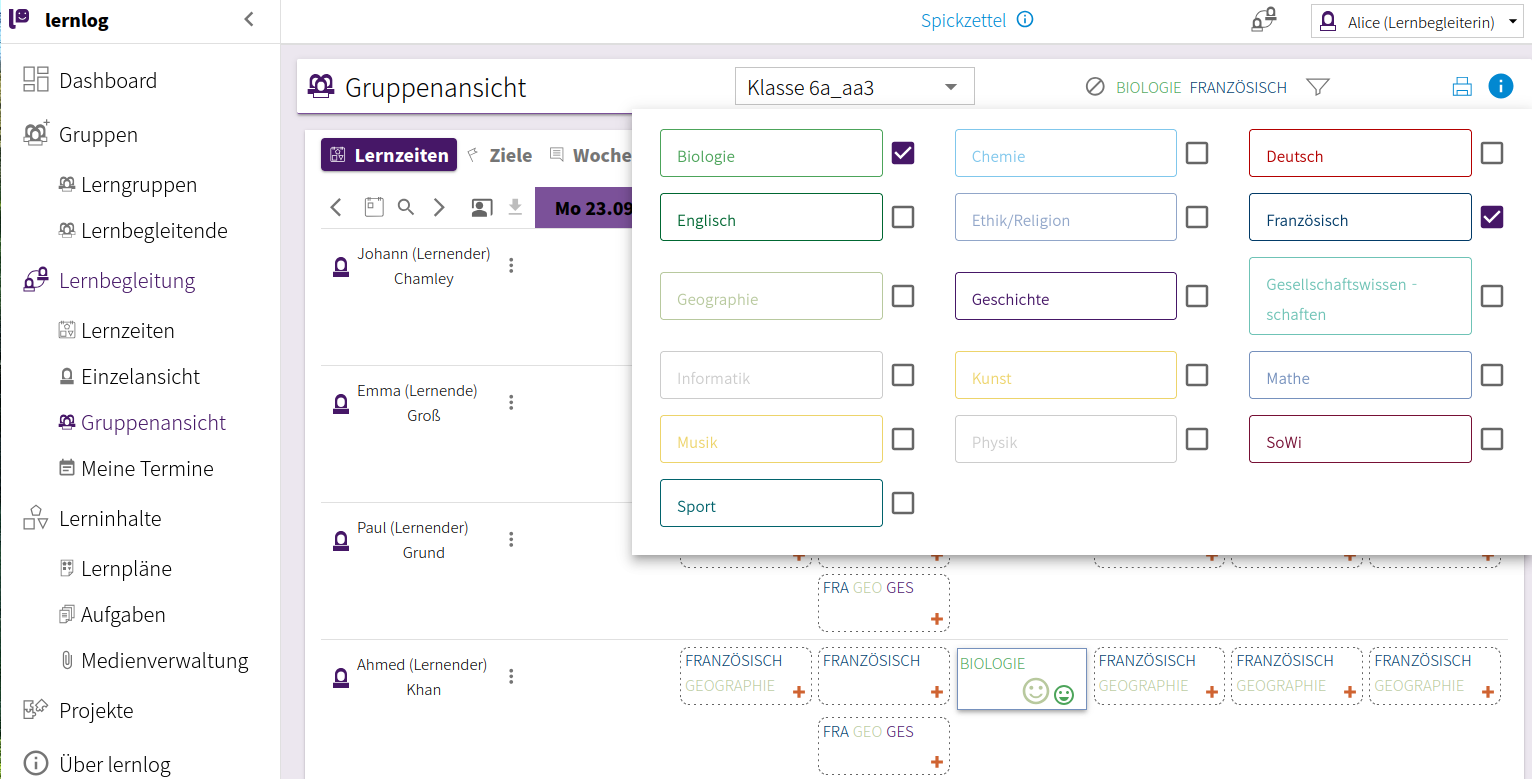
Task: Click Emma Groß's learner avatar icon
Action: point(340,403)
